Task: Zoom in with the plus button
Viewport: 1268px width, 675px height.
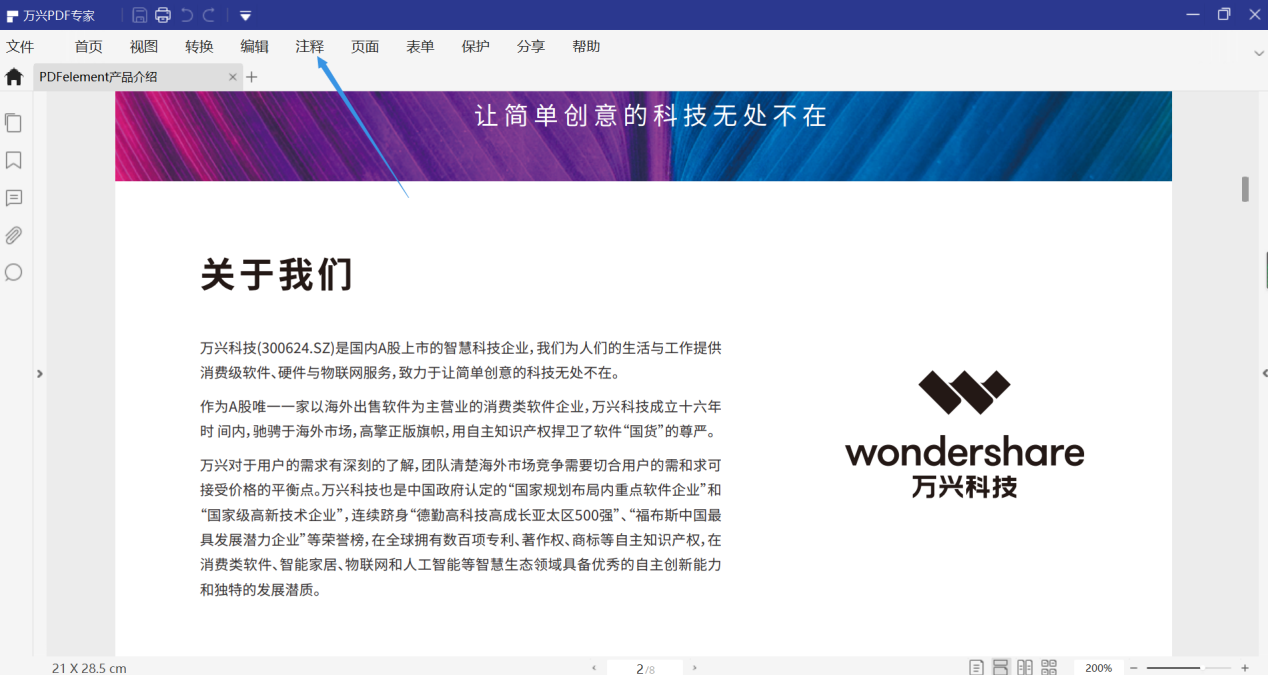Action: (1245, 668)
